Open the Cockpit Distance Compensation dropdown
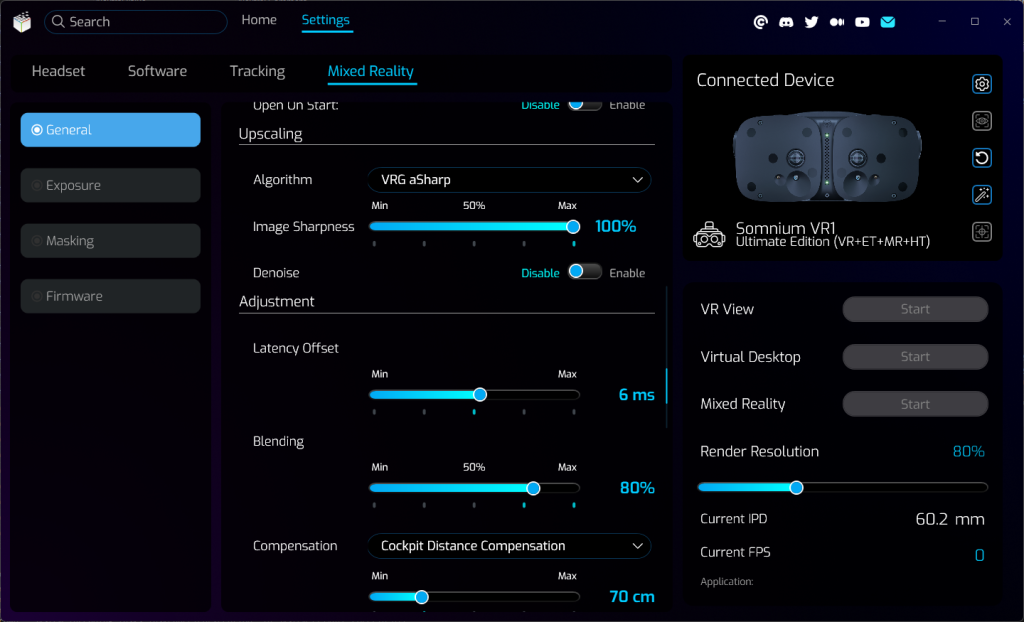Viewport: 1024px width, 622px height. pyautogui.click(x=509, y=546)
